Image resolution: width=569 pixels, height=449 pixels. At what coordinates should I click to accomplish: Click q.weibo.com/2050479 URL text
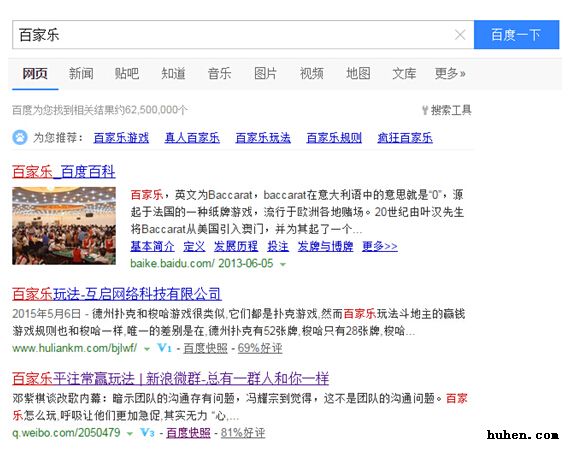(x=66, y=433)
